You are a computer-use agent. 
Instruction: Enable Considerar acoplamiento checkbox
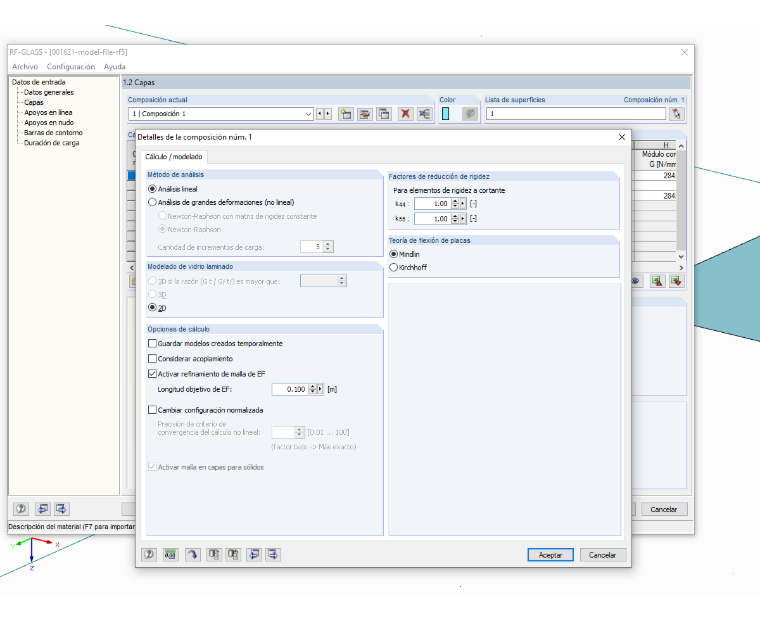pyautogui.click(x=152, y=358)
